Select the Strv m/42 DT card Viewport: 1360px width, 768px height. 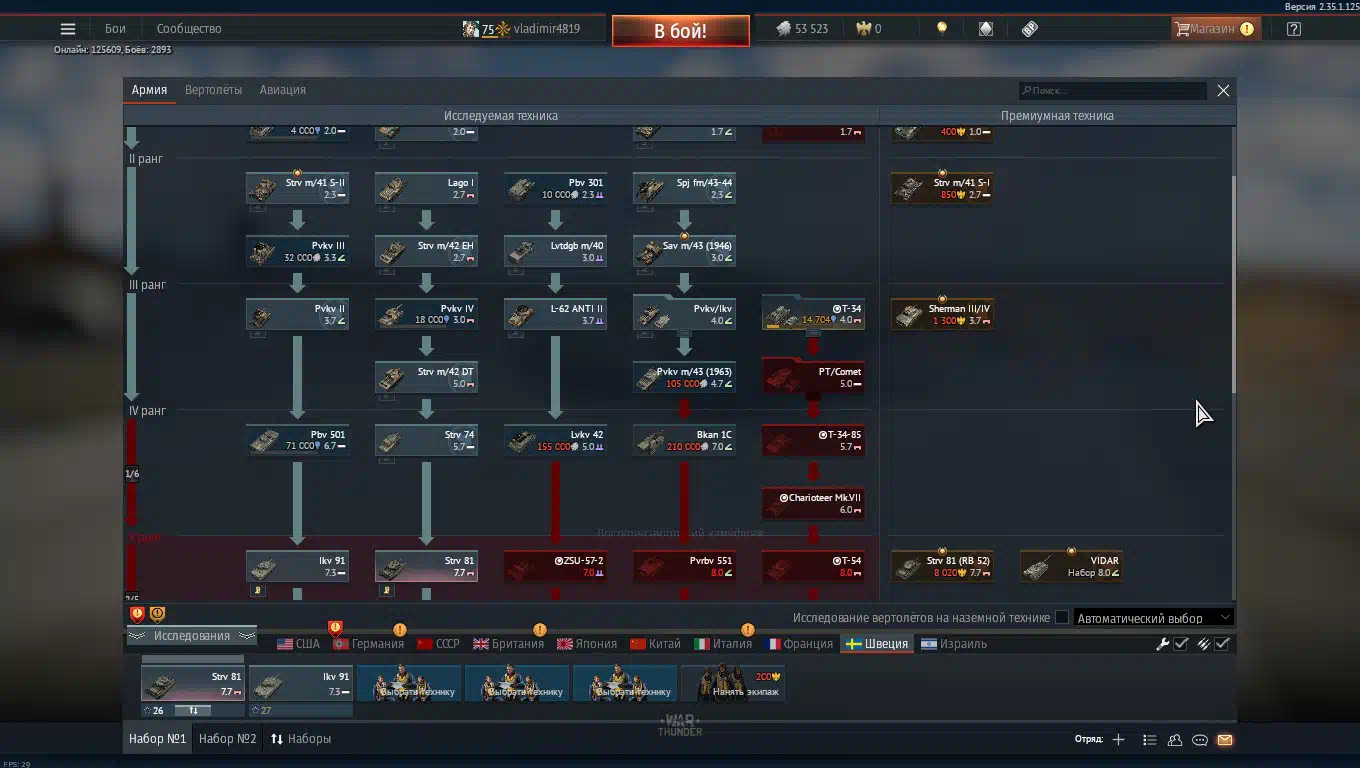coord(426,377)
